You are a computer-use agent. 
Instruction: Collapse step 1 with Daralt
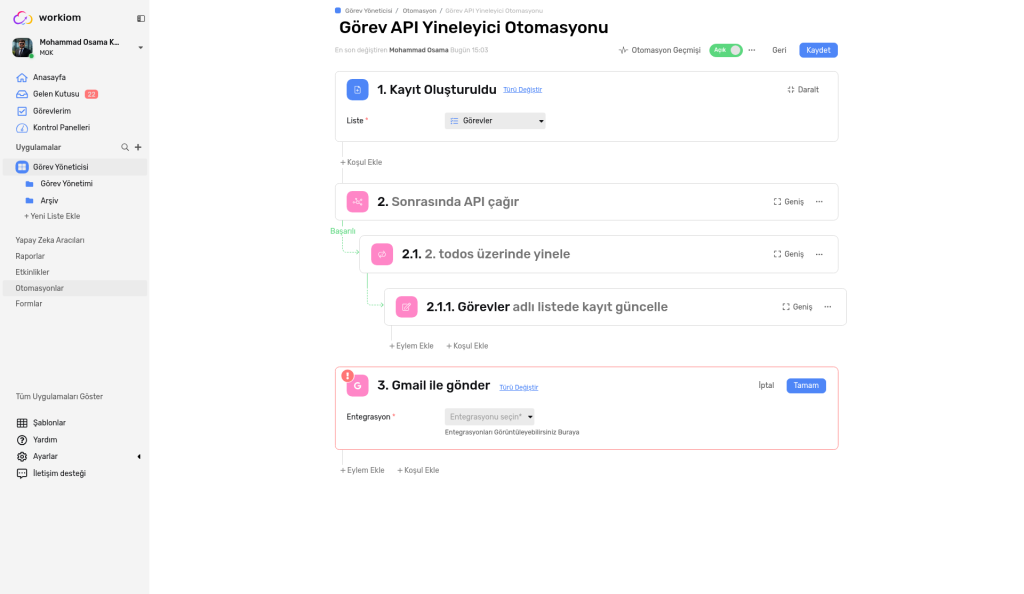(803, 90)
